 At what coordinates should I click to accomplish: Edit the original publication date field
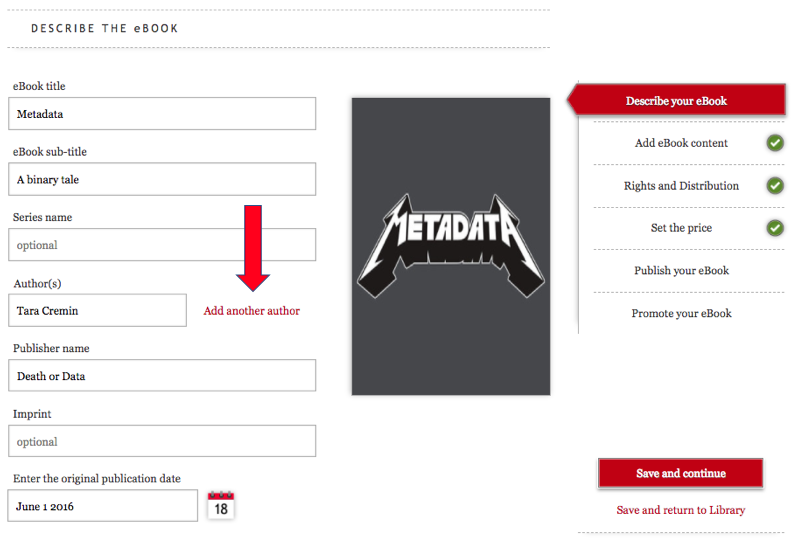click(x=103, y=506)
